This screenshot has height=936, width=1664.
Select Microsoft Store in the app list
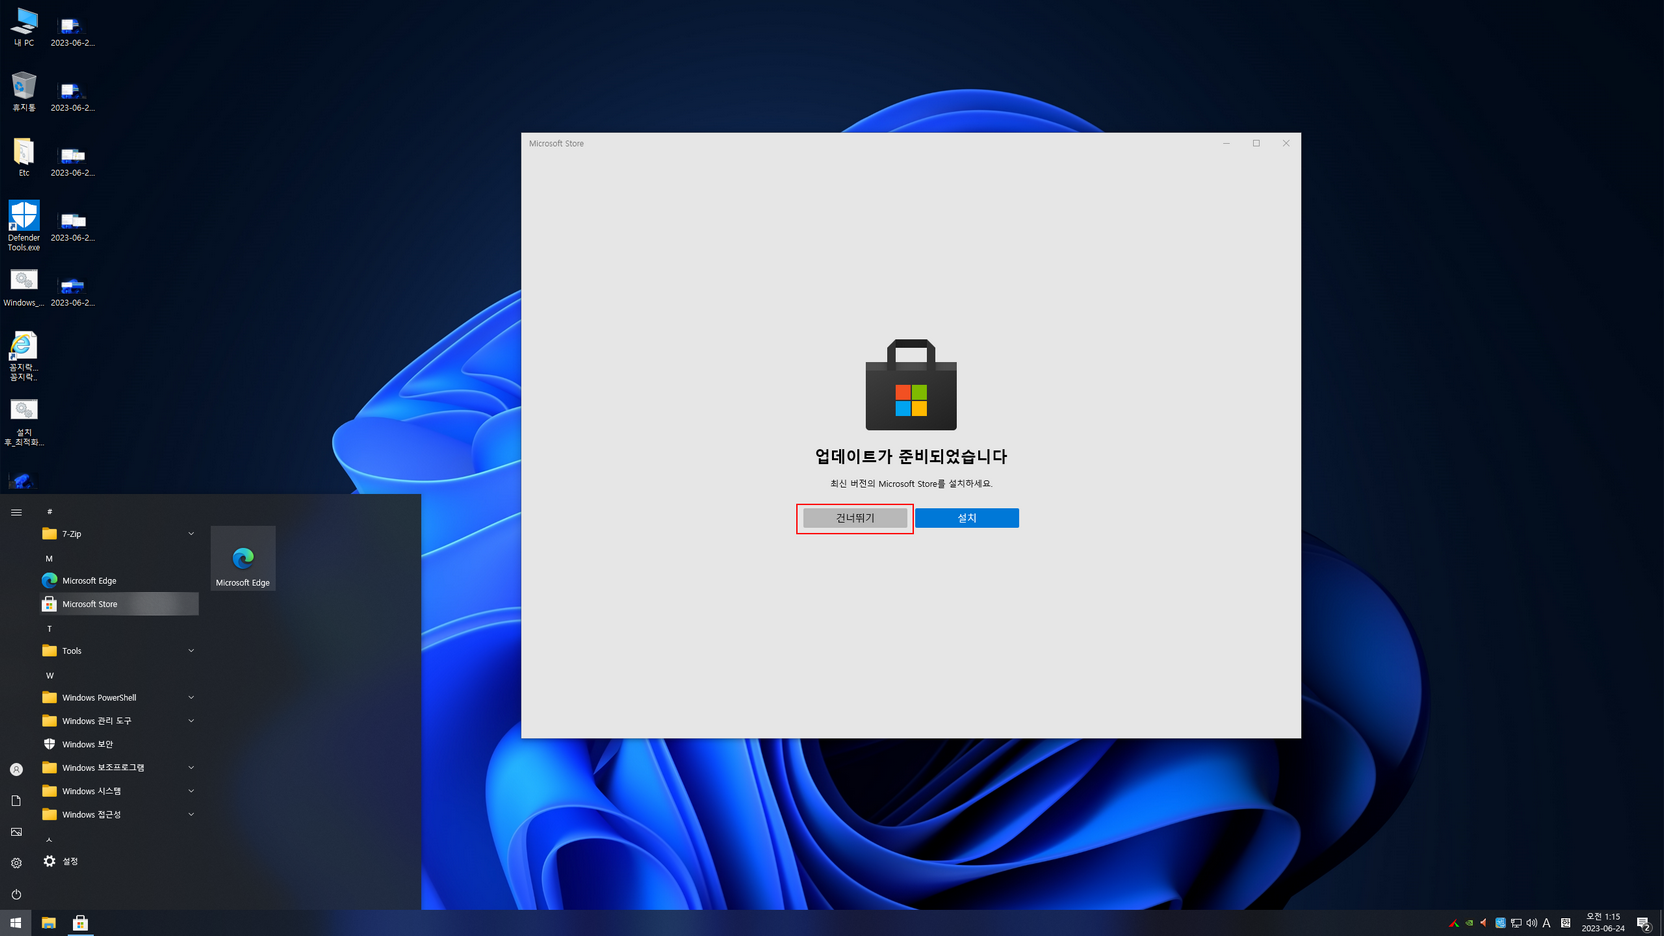click(x=118, y=604)
